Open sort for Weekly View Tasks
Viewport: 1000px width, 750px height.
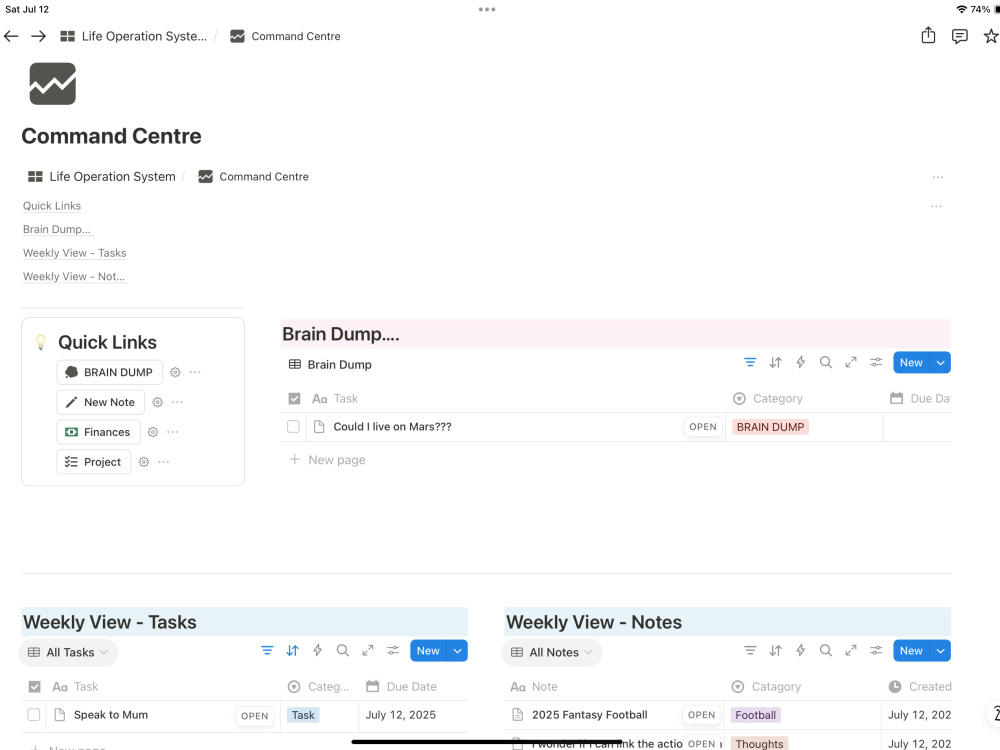point(292,651)
